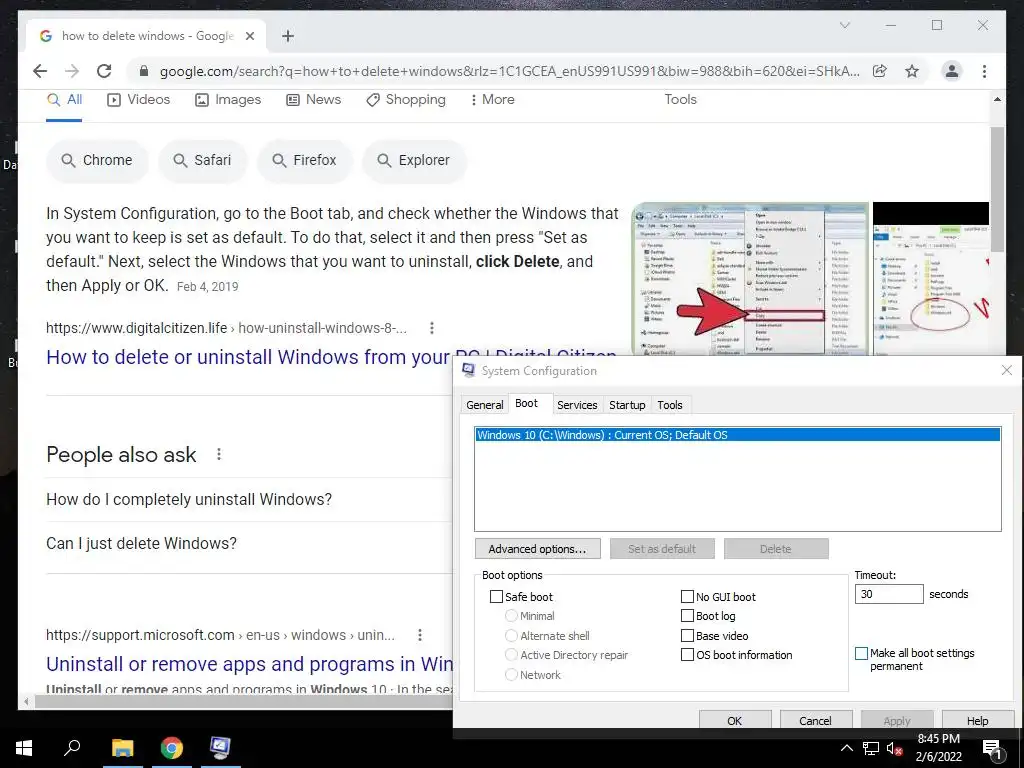The image size is (1024, 768).
Task: Open a new Chrome tab with plus
Action: (288, 36)
